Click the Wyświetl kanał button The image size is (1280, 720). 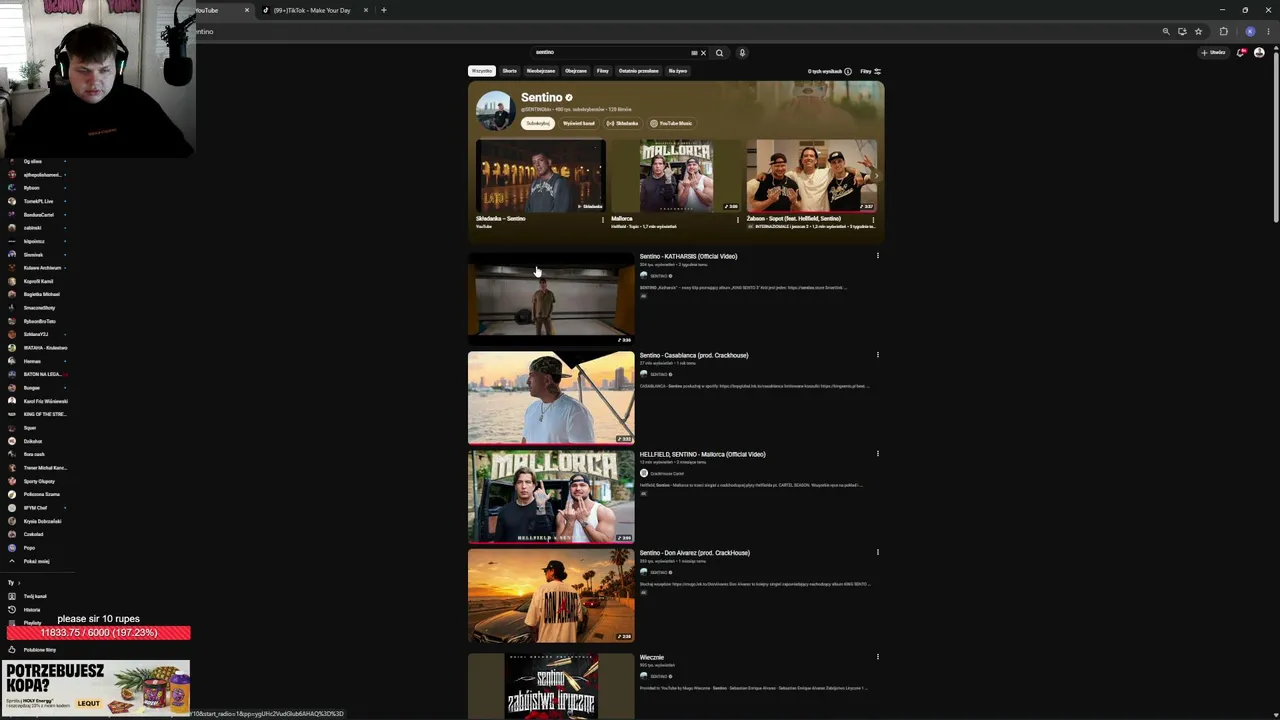click(x=579, y=123)
